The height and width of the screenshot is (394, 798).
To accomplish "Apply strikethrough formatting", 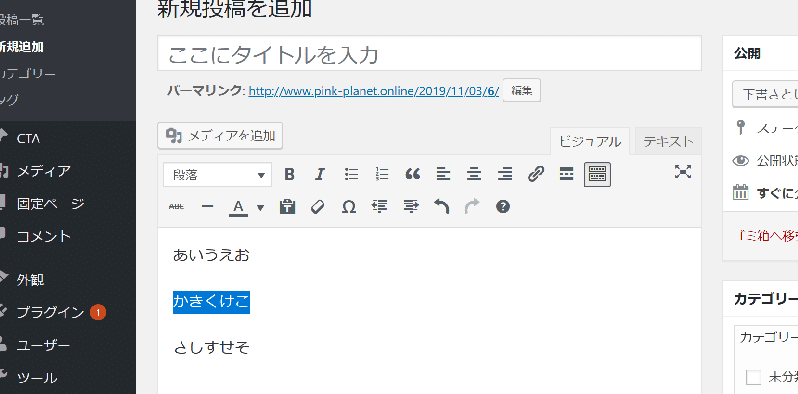I will (176, 207).
